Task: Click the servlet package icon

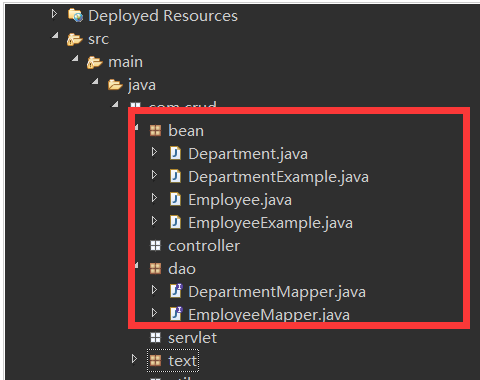Action: point(155,338)
